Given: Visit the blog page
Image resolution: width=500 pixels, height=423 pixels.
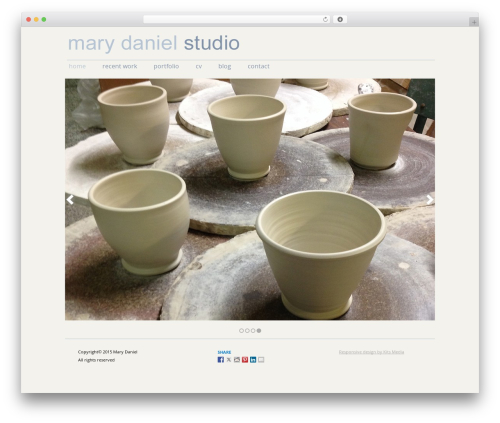Looking at the screenshot, I should click(225, 66).
